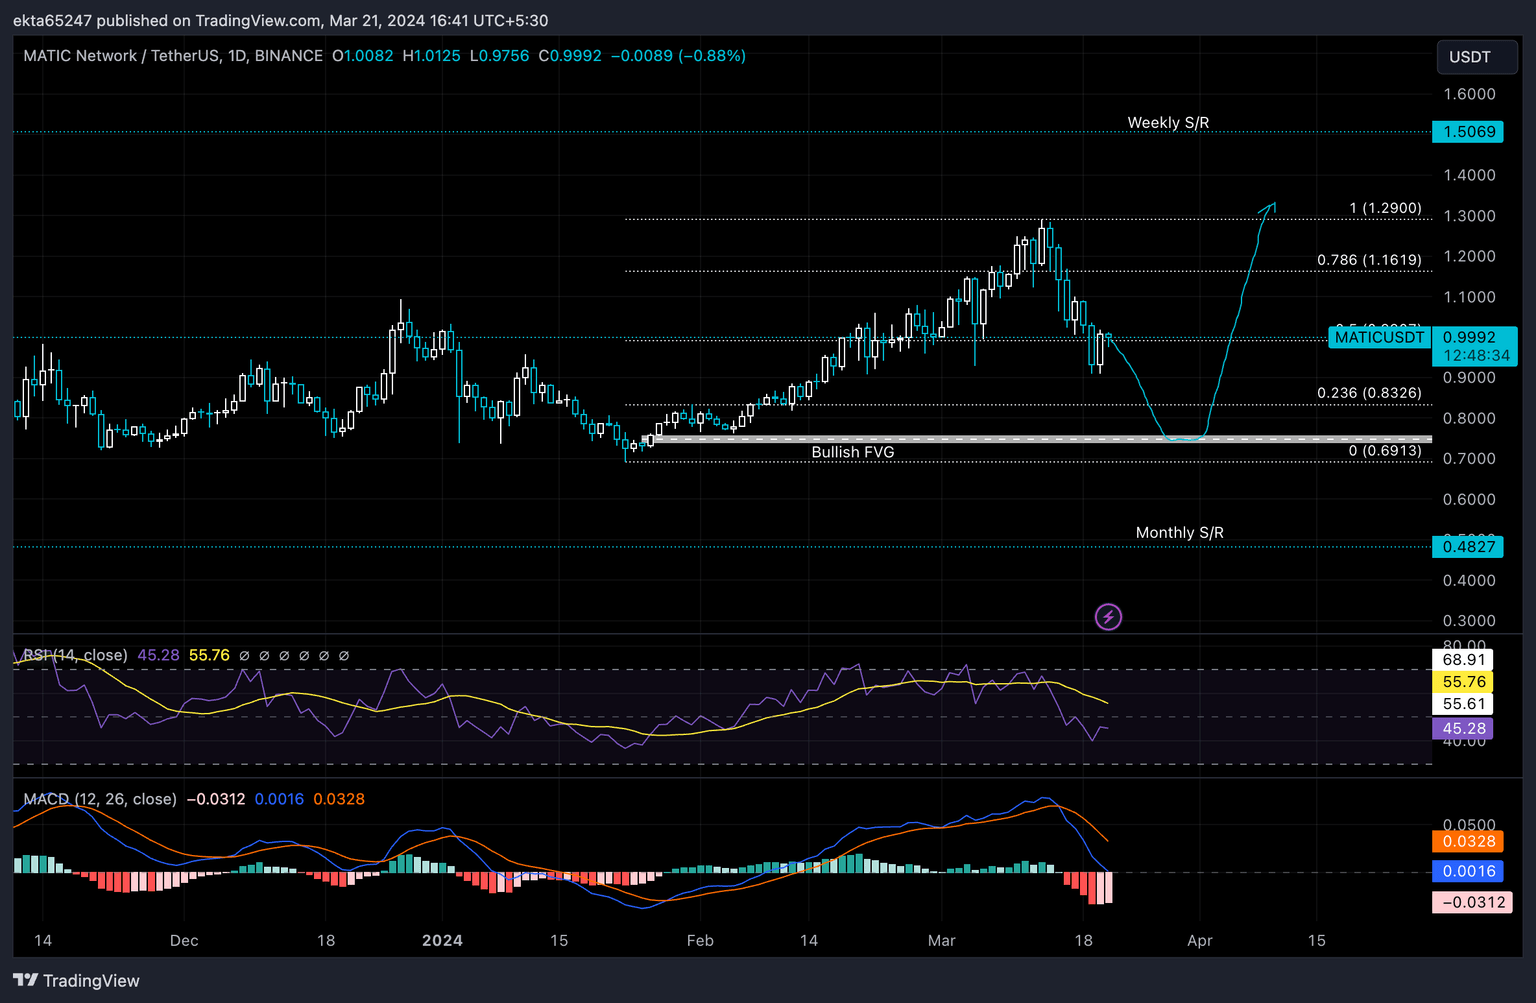This screenshot has width=1536, height=1003.
Task: Click the MACD signal value 0.0328 in legend
Action: (339, 799)
